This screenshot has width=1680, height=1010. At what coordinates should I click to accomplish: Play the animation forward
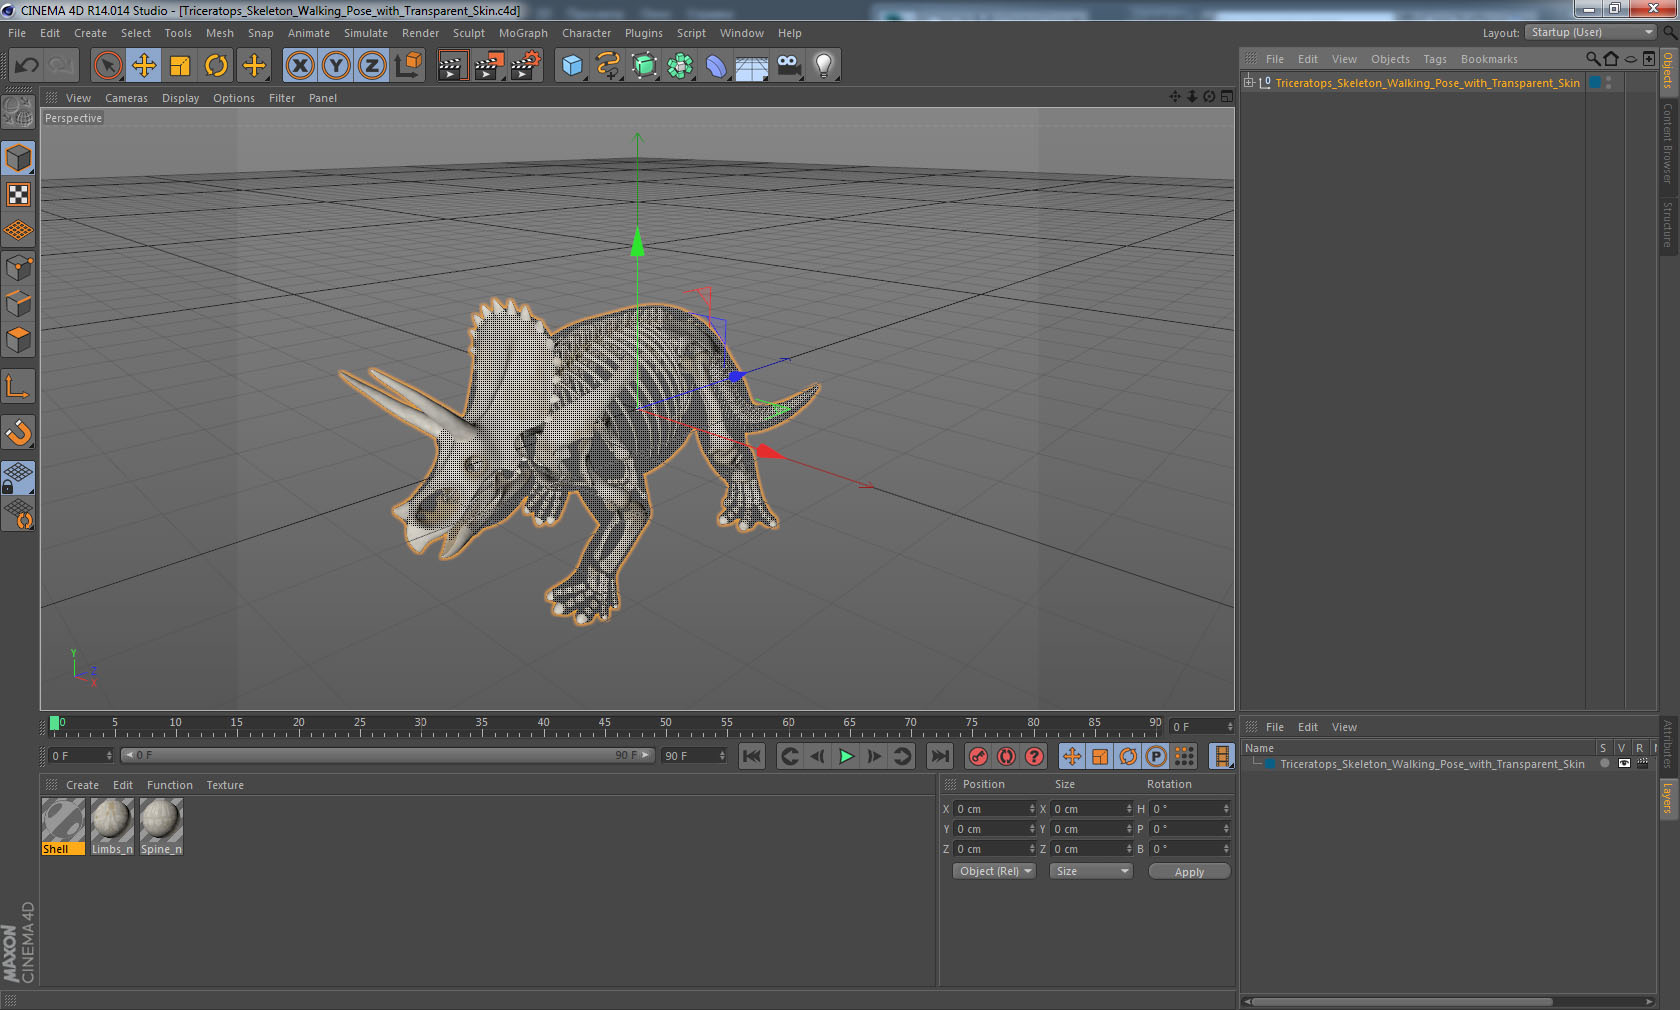(x=846, y=756)
